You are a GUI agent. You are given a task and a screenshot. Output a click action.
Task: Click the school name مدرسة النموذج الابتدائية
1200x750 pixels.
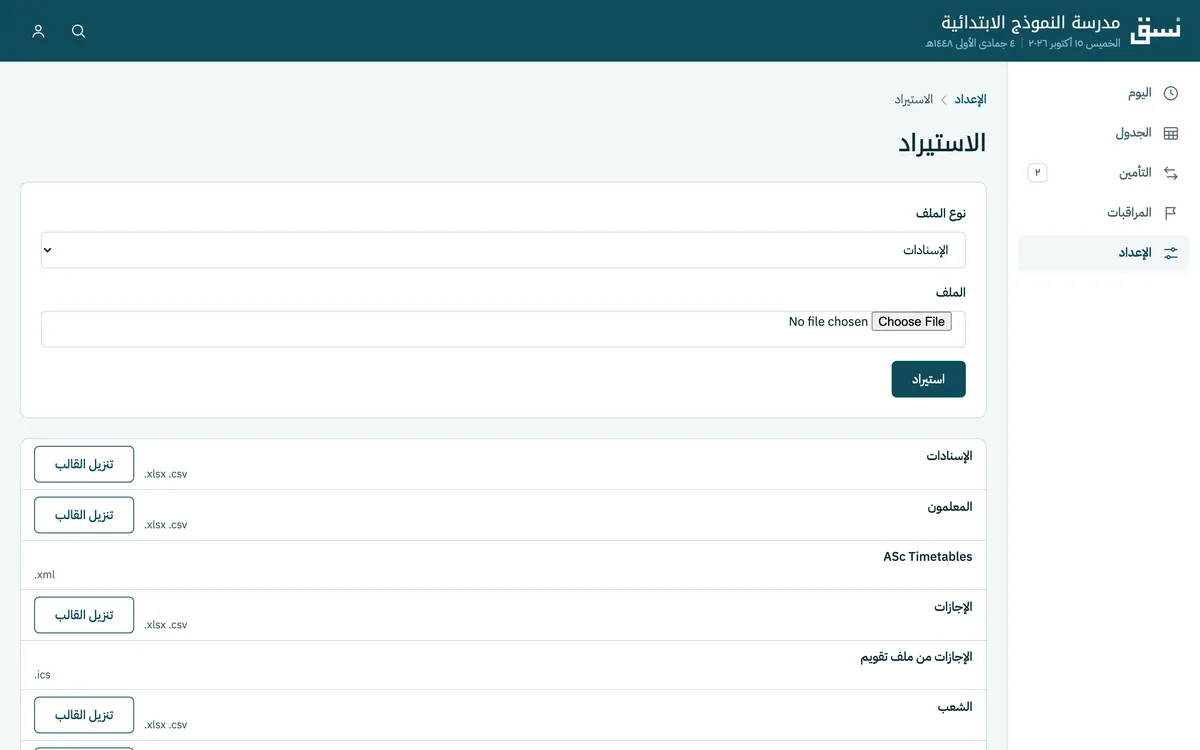[1030, 22]
